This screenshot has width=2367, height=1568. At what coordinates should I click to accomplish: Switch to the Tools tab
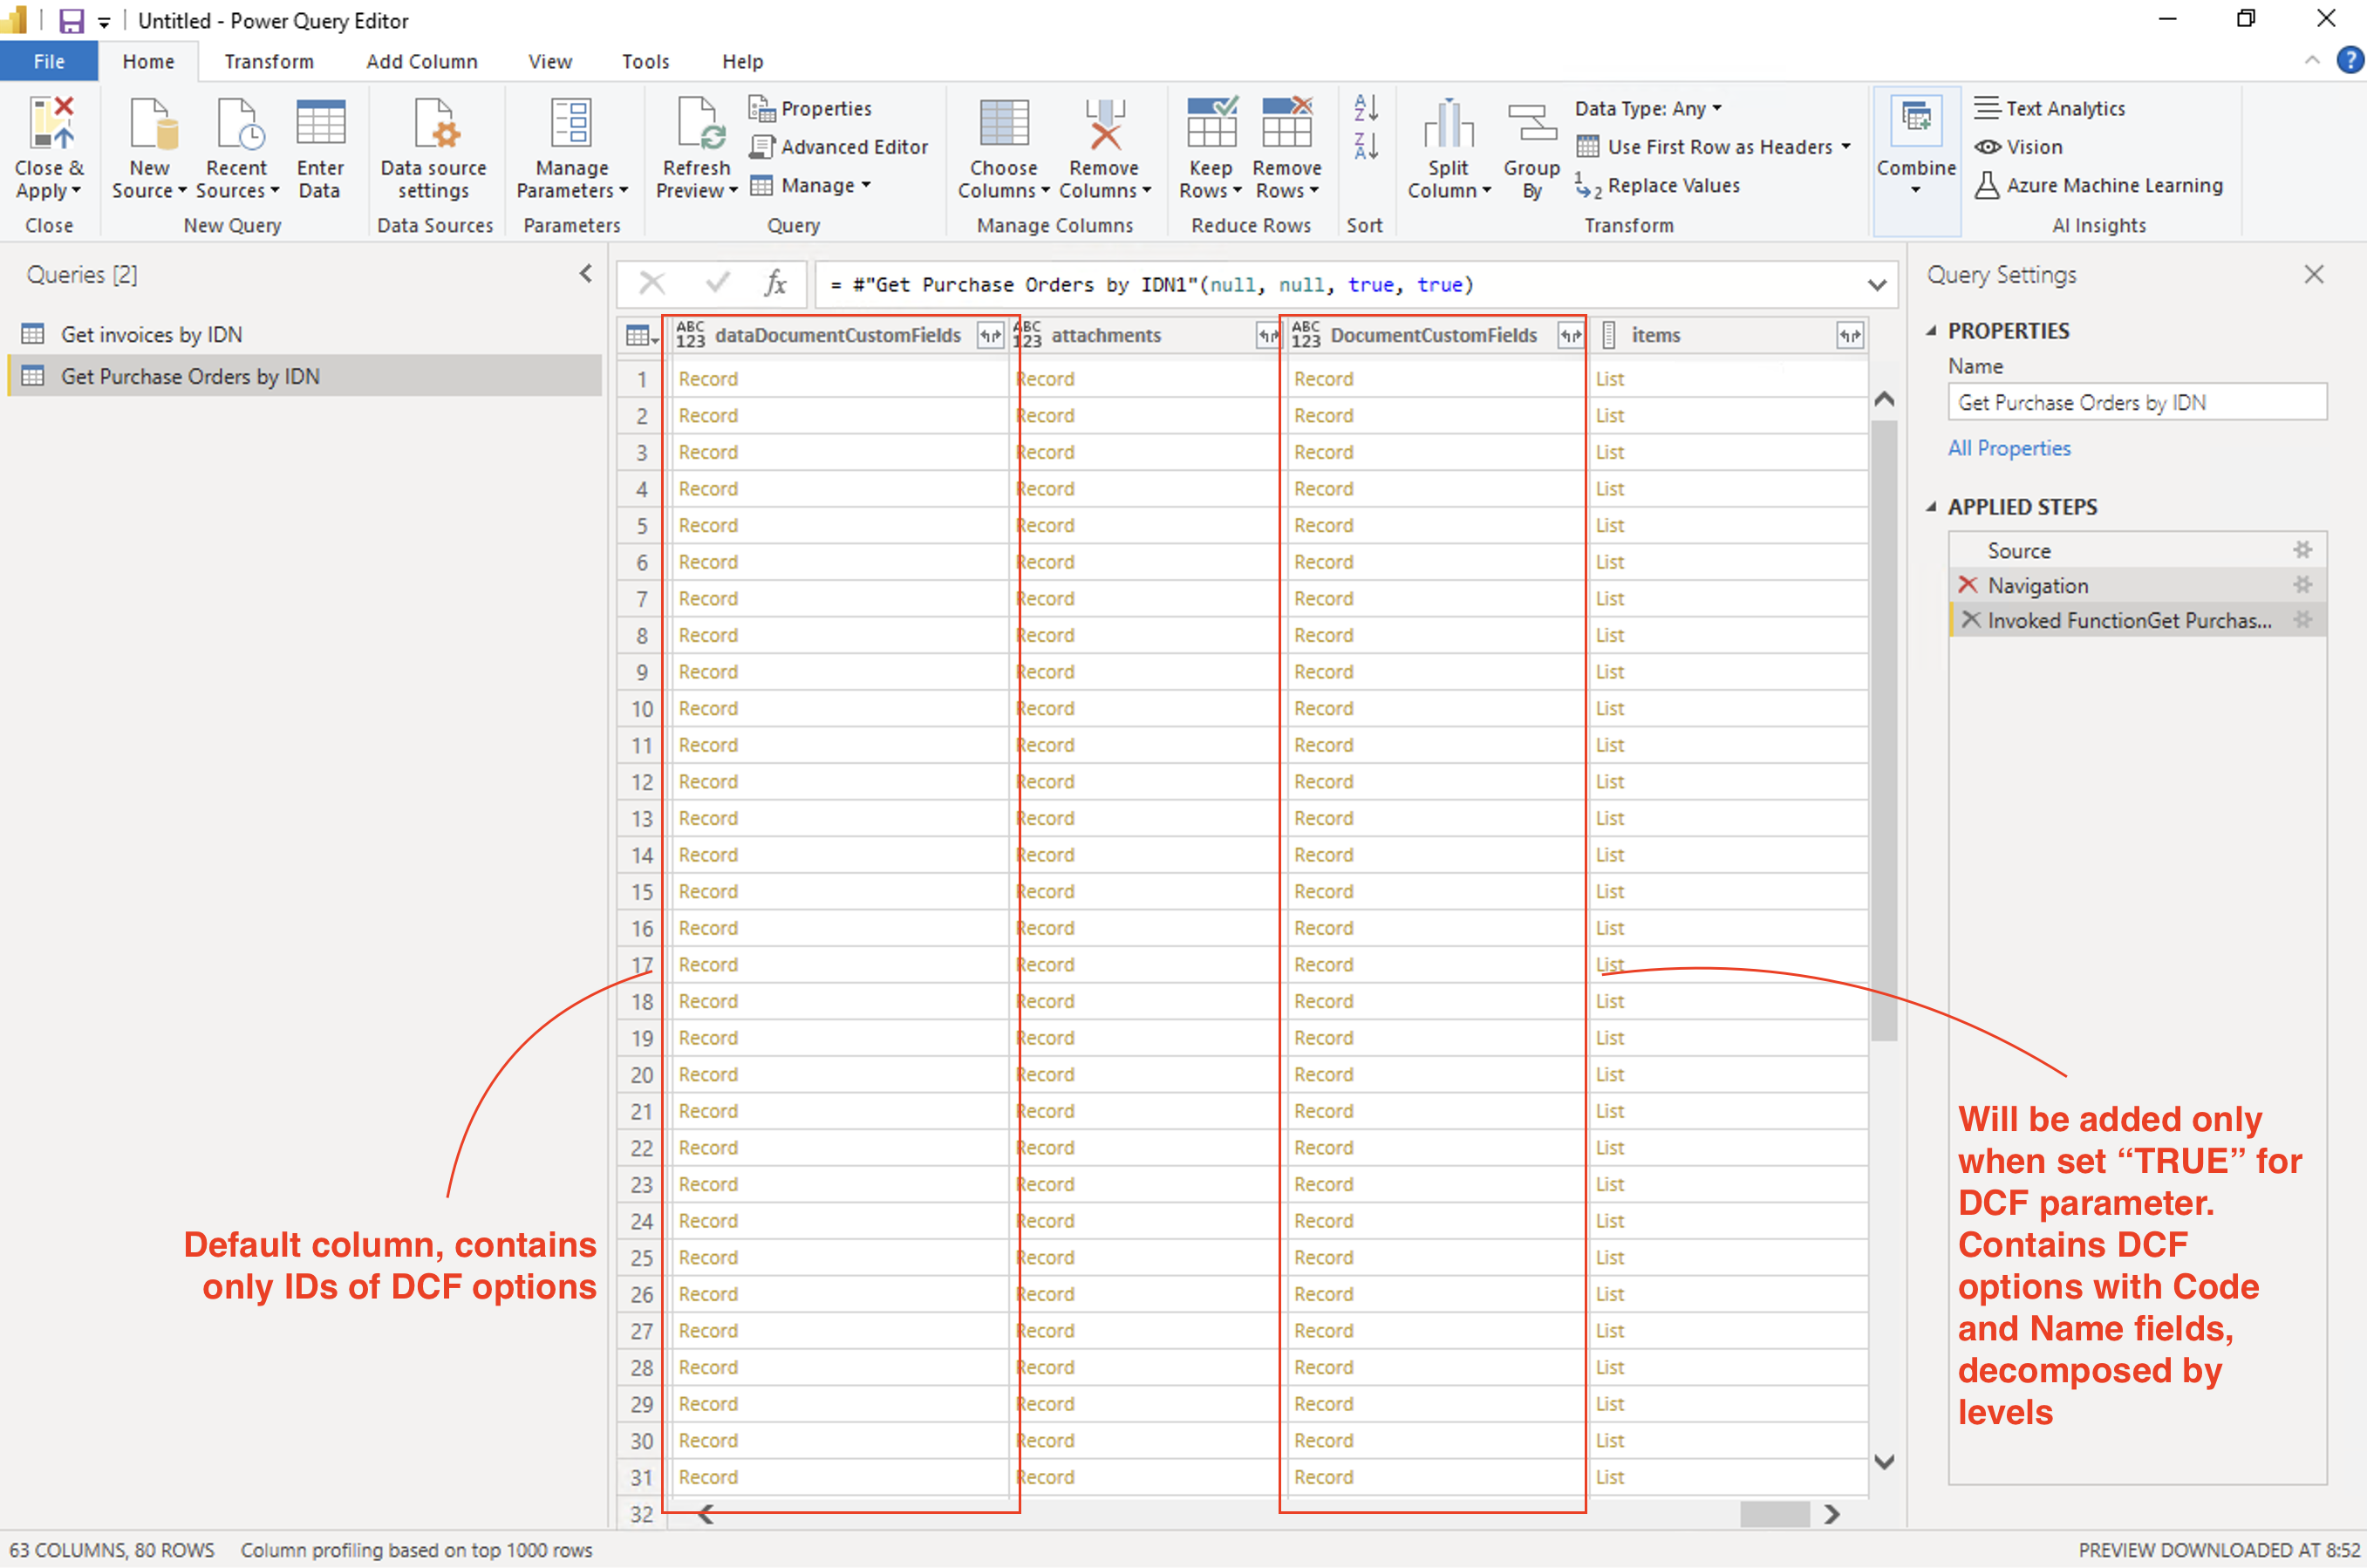point(646,61)
